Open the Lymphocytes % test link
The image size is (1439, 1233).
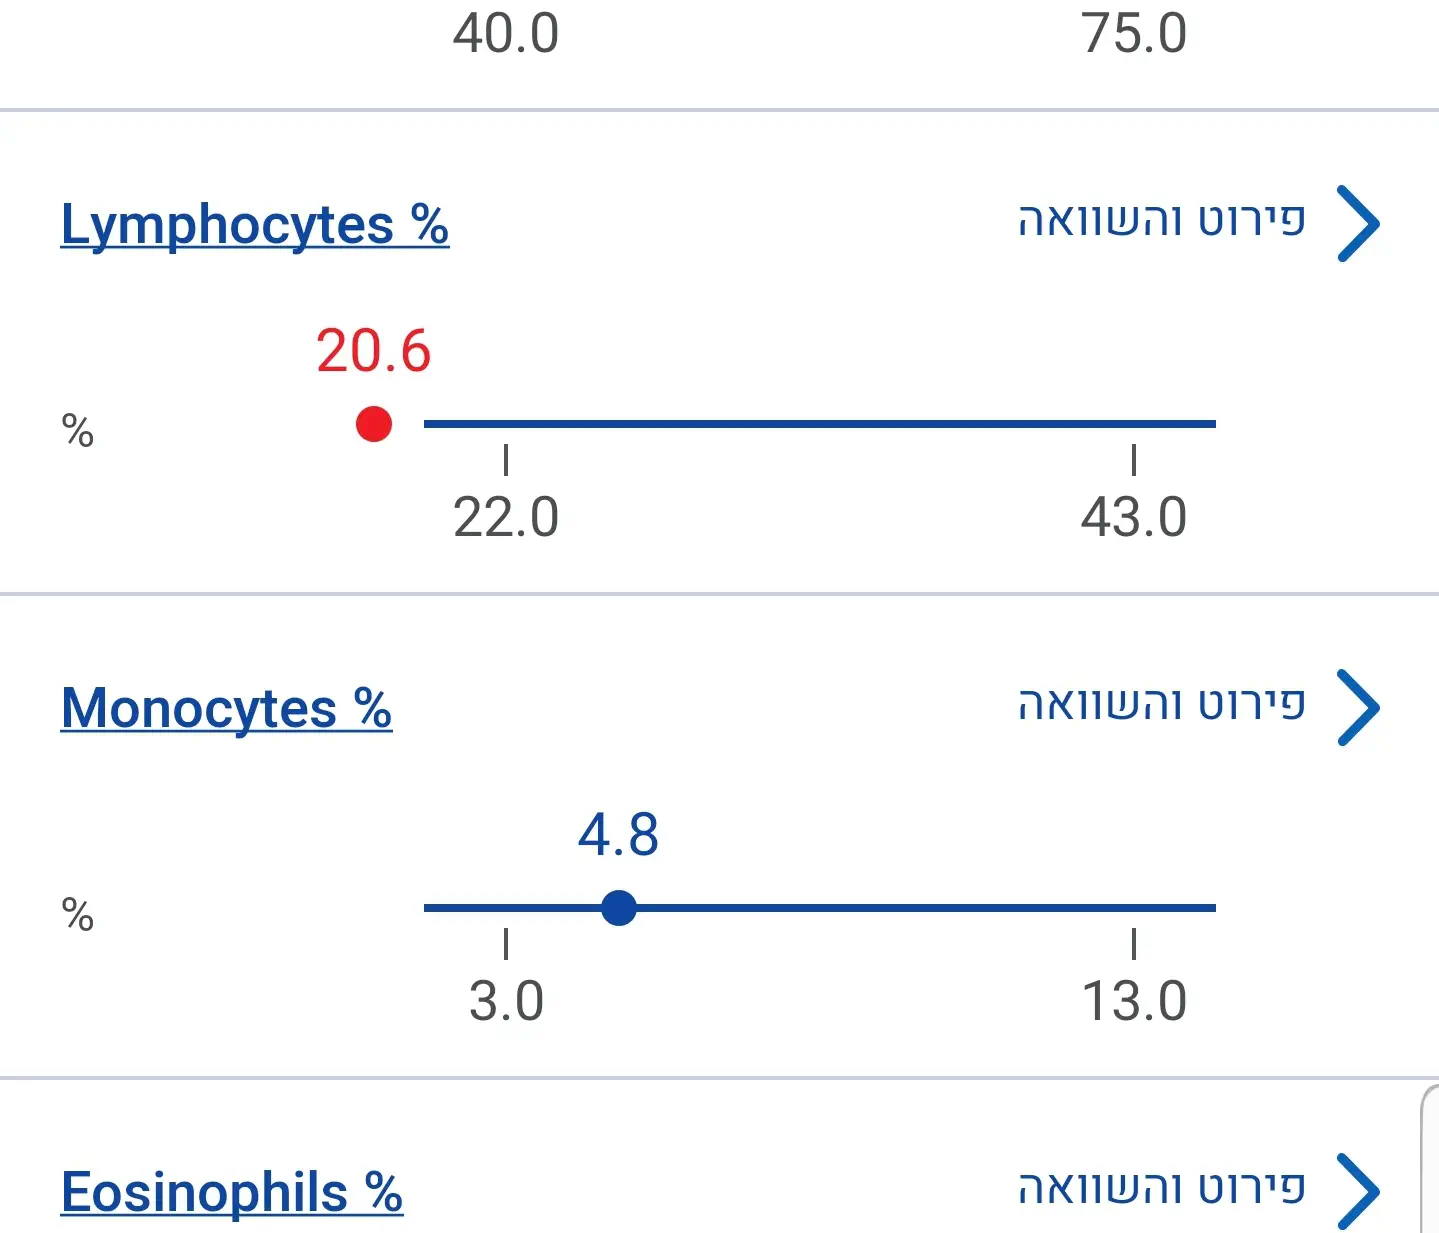254,224
